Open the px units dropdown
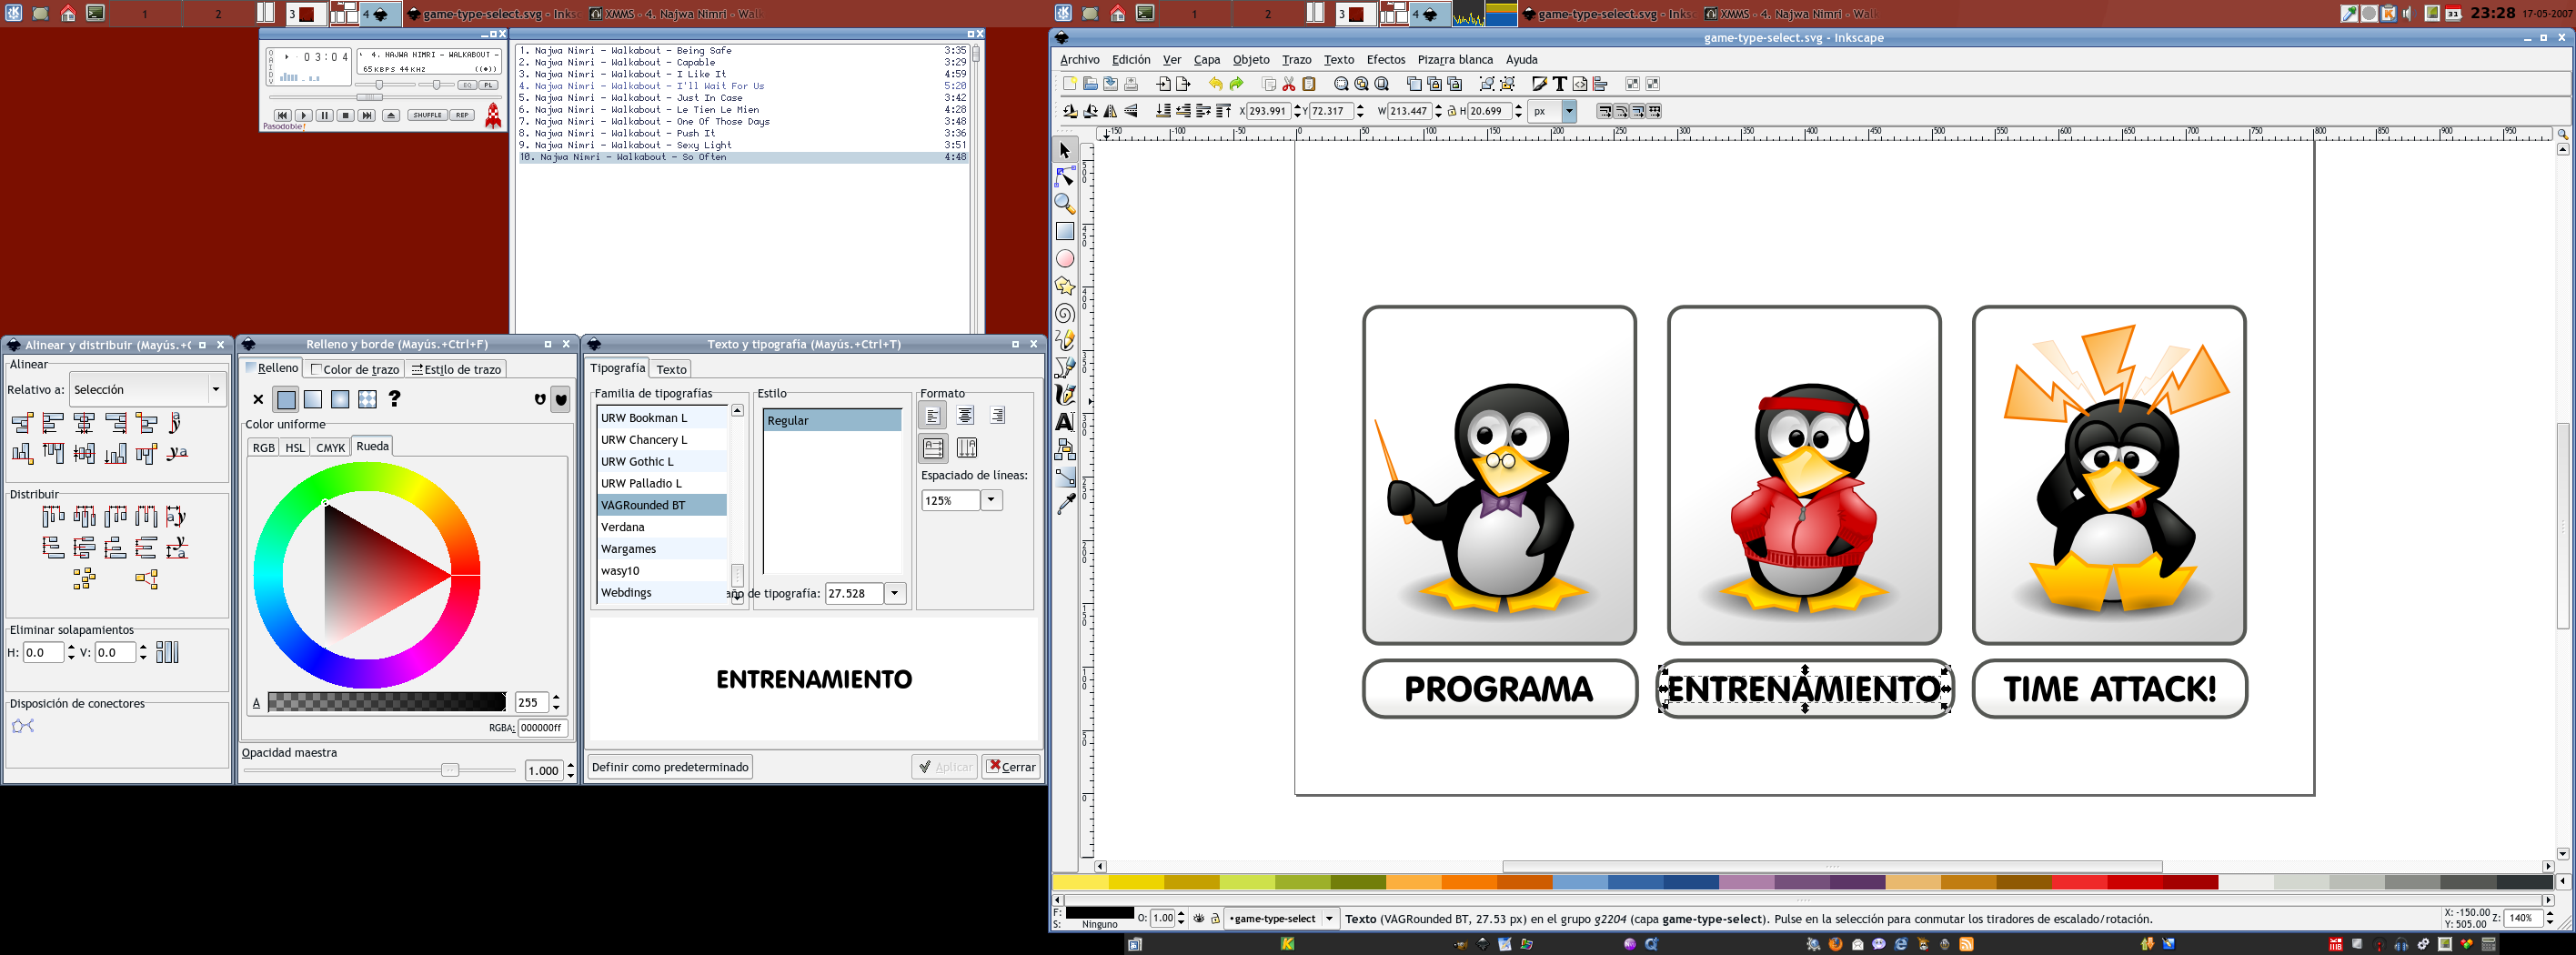Viewport: 2576px width, 955px height. pyautogui.click(x=1569, y=111)
